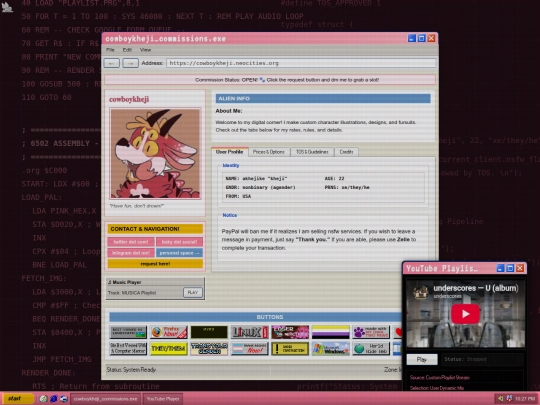
Task: Maximize the YouTube Playlist window
Action: tap(510, 268)
